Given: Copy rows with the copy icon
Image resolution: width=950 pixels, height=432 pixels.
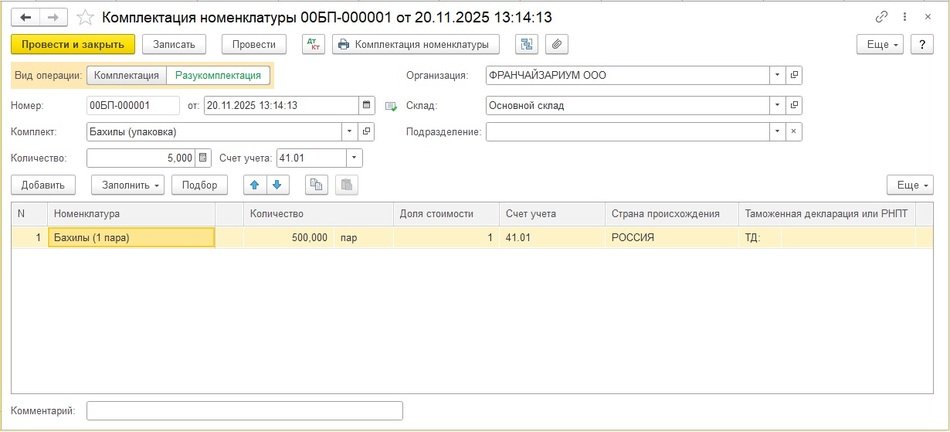Looking at the screenshot, I should 316,185.
